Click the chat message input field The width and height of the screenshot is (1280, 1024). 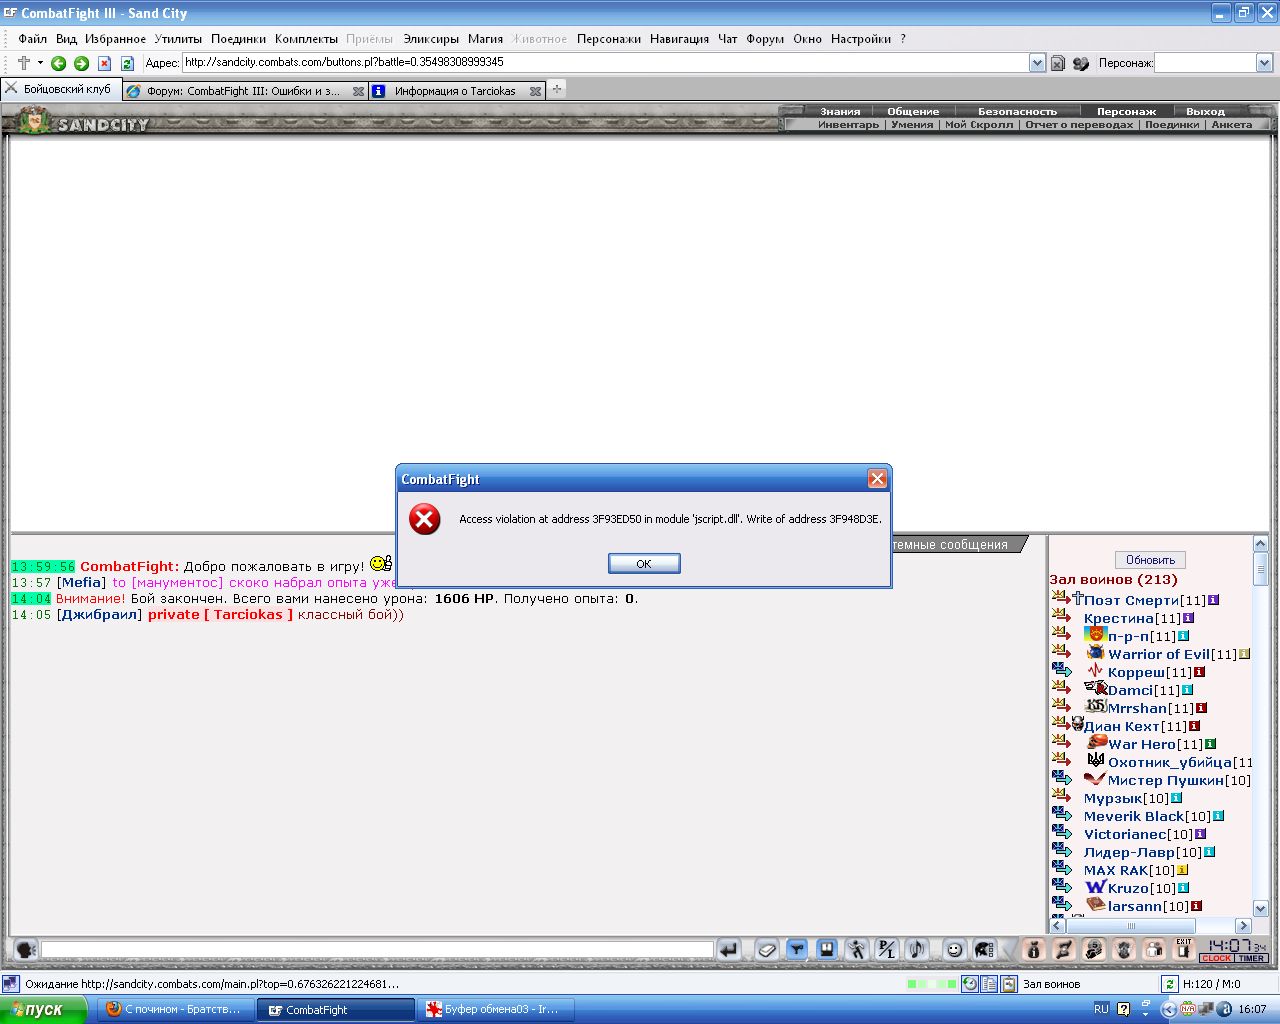click(x=377, y=949)
